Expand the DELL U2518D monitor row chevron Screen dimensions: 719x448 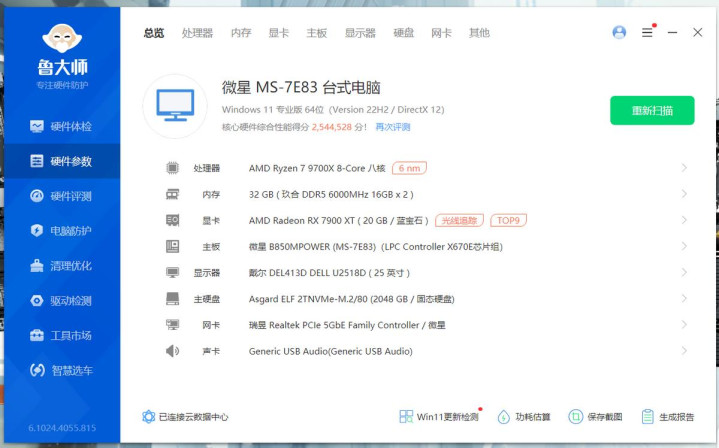tap(684, 272)
